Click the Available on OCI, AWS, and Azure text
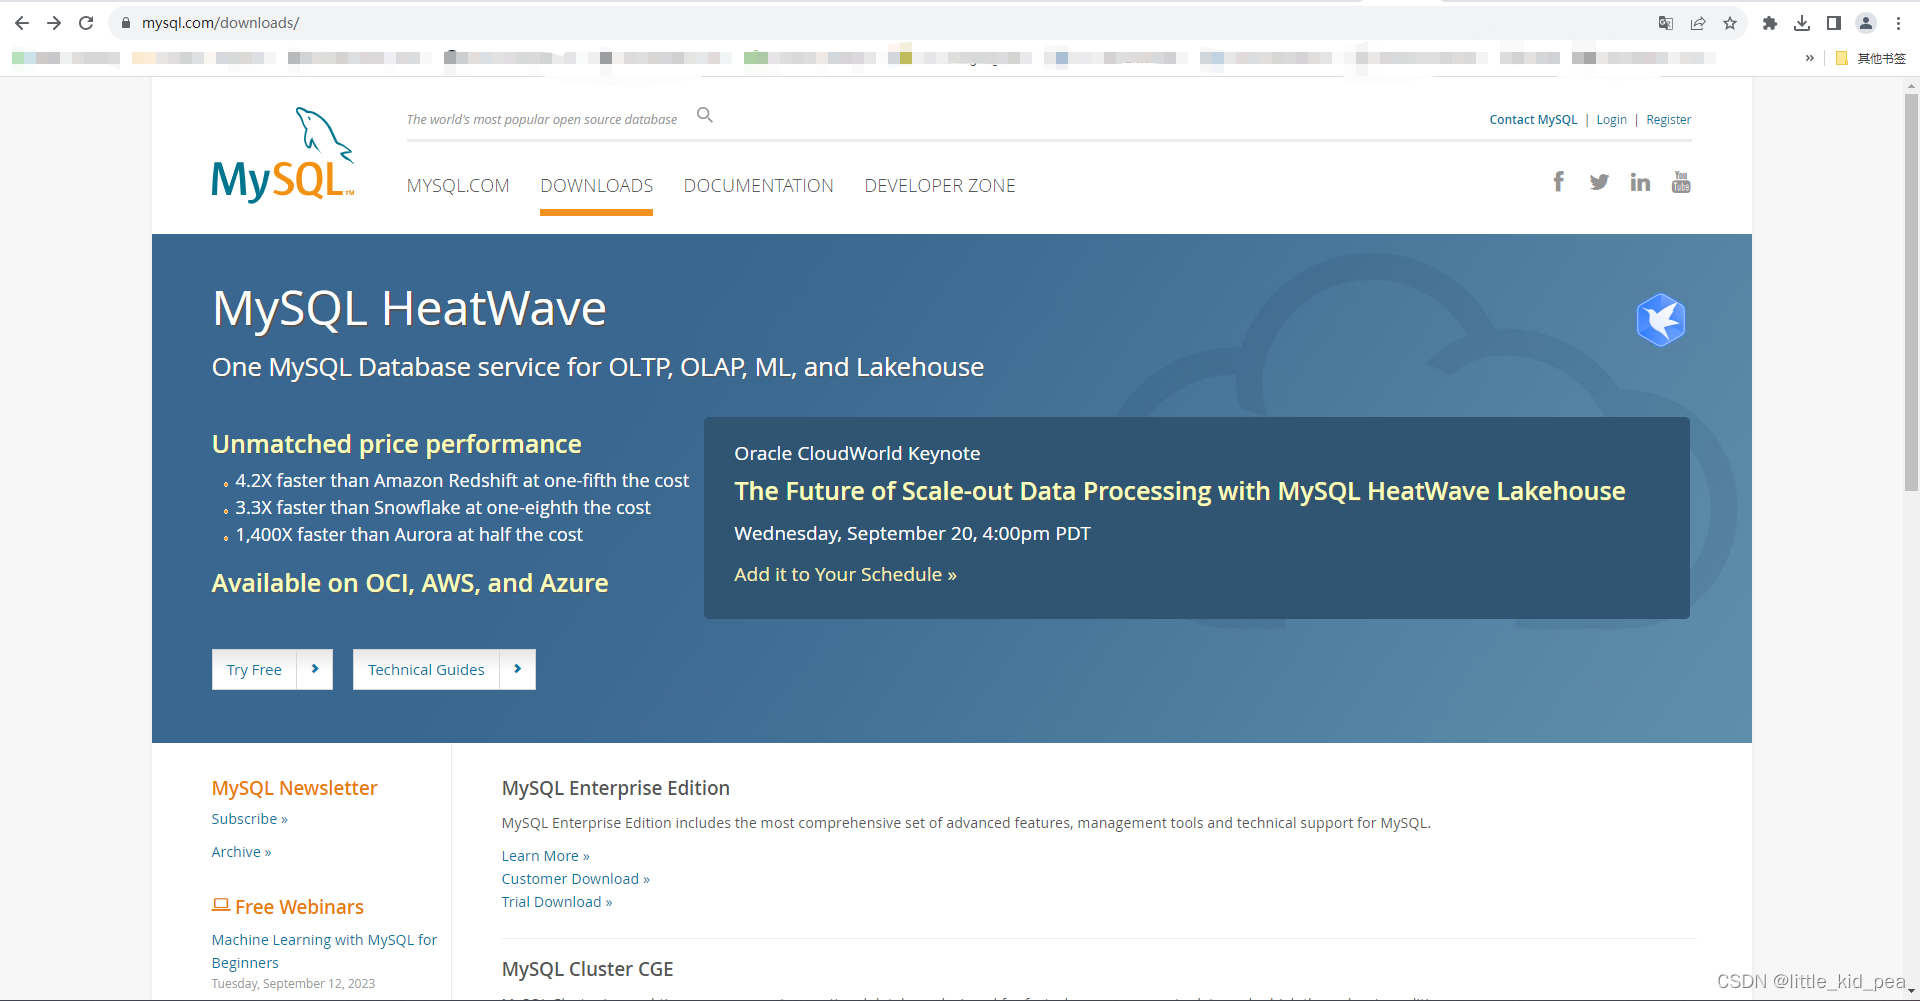Screen dimensions: 1920x1001 409,583
